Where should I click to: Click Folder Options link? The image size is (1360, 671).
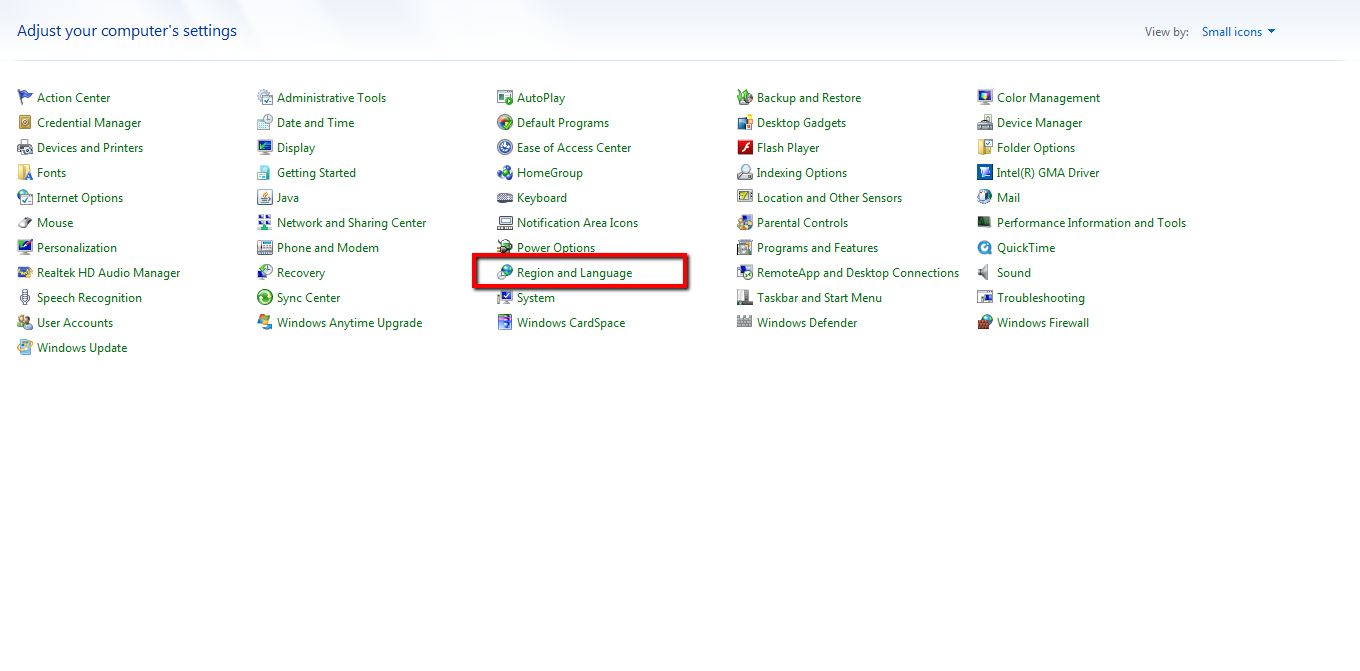point(1036,148)
